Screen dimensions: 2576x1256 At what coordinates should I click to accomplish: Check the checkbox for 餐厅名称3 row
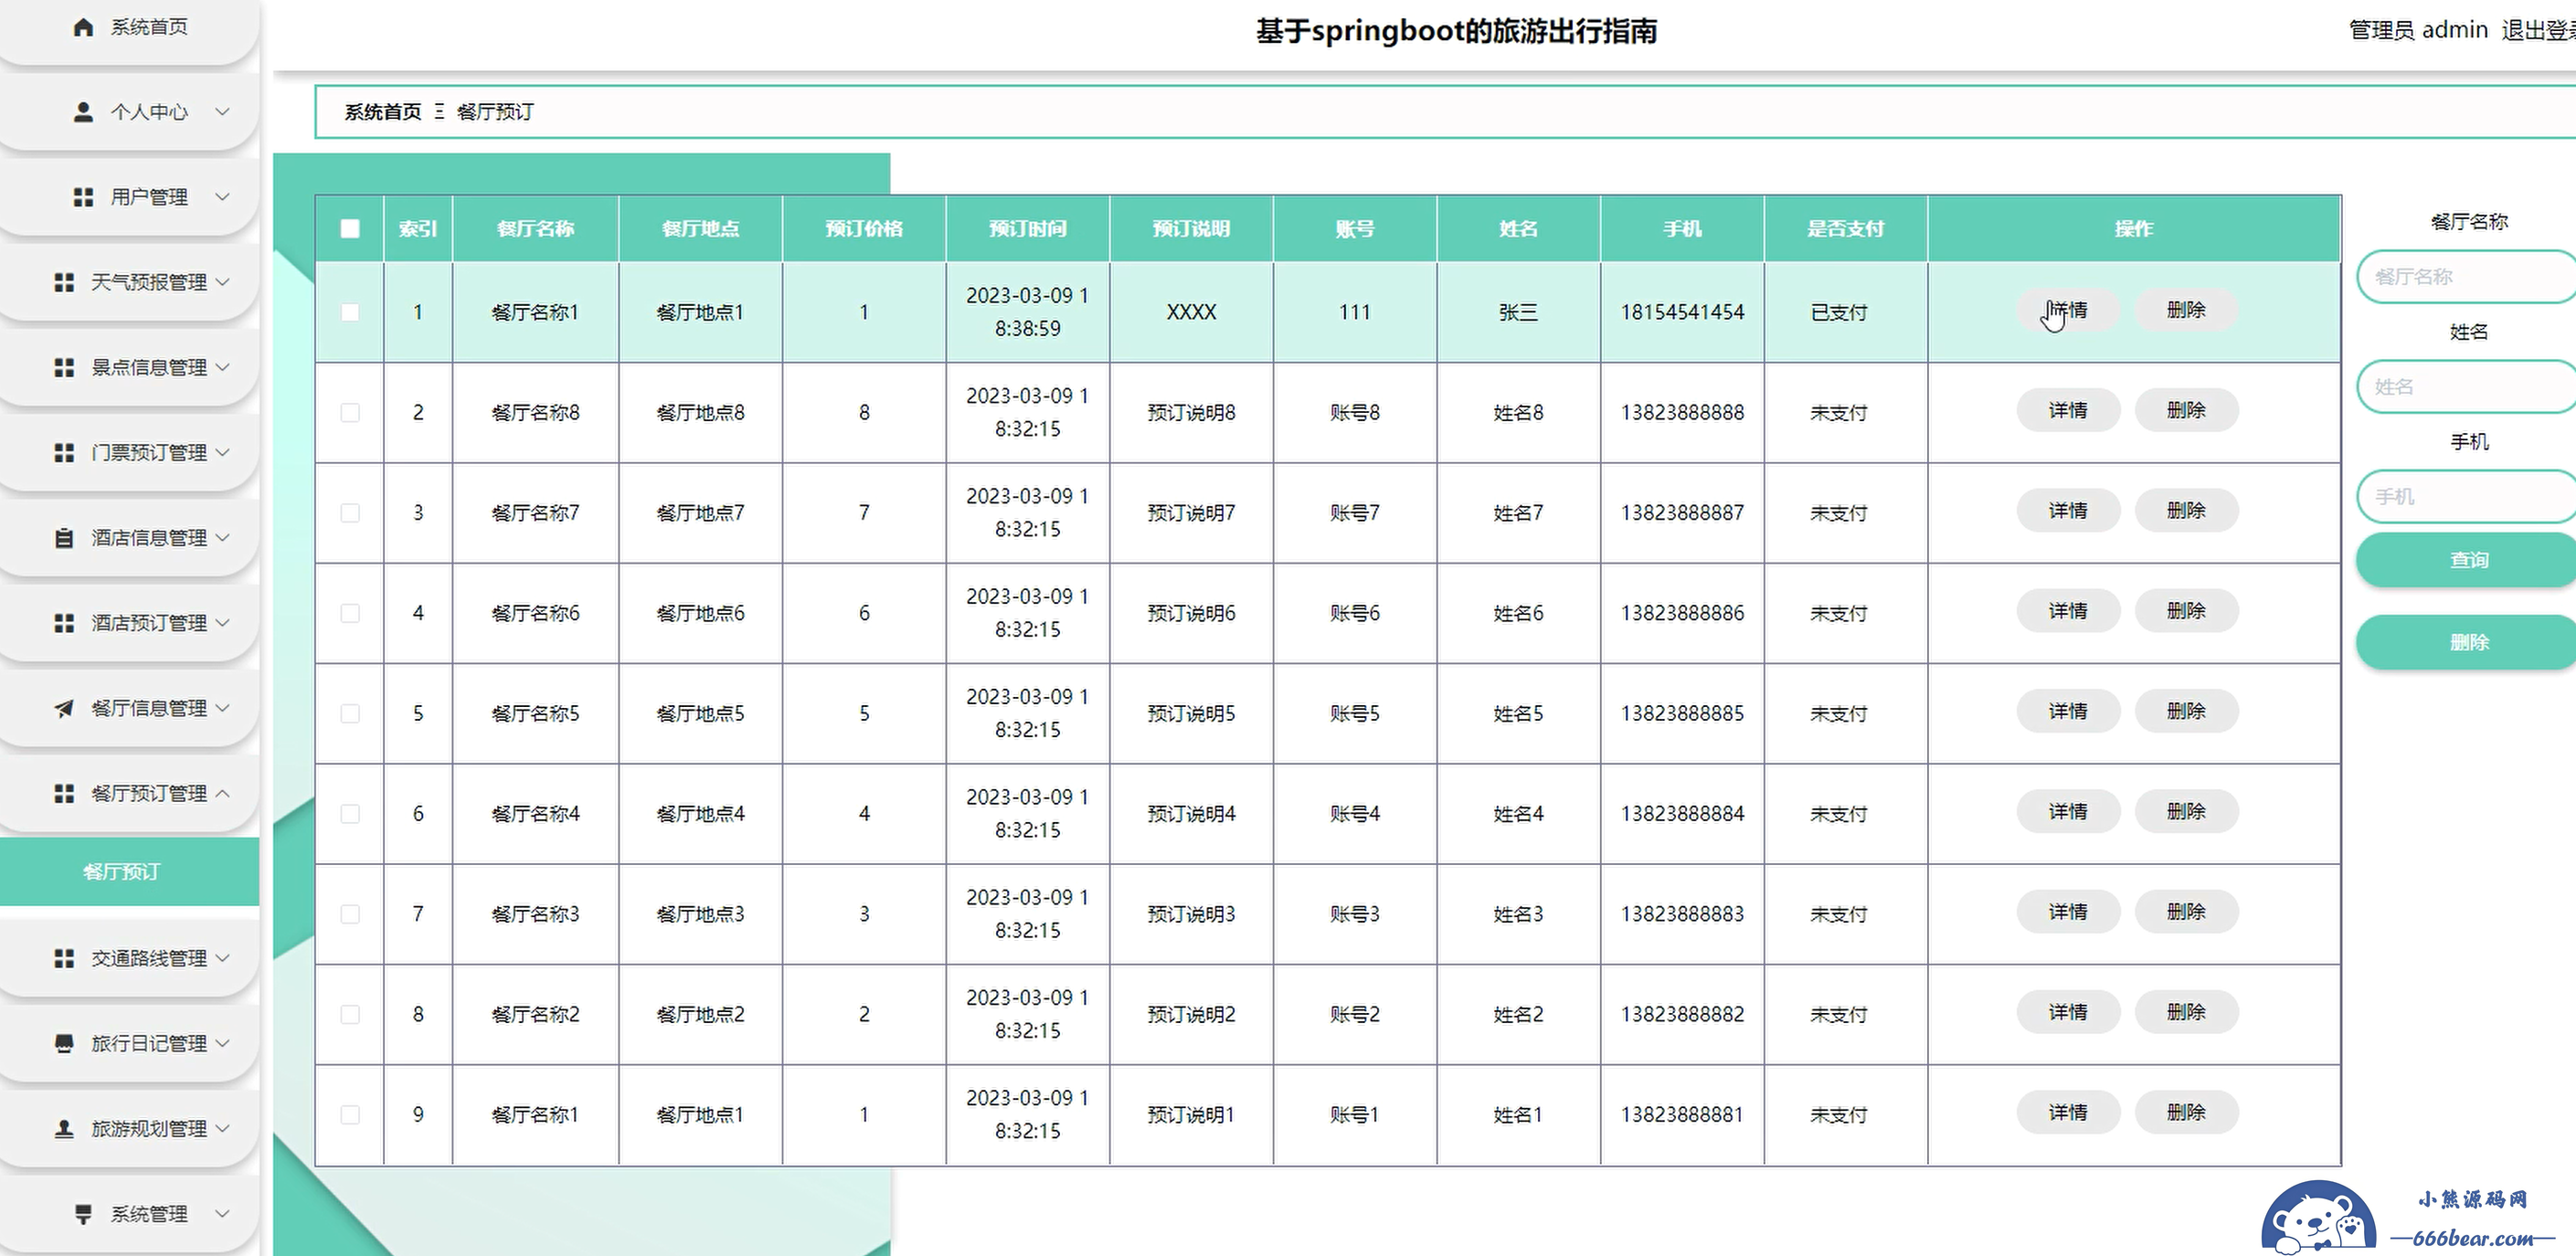click(x=350, y=914)
